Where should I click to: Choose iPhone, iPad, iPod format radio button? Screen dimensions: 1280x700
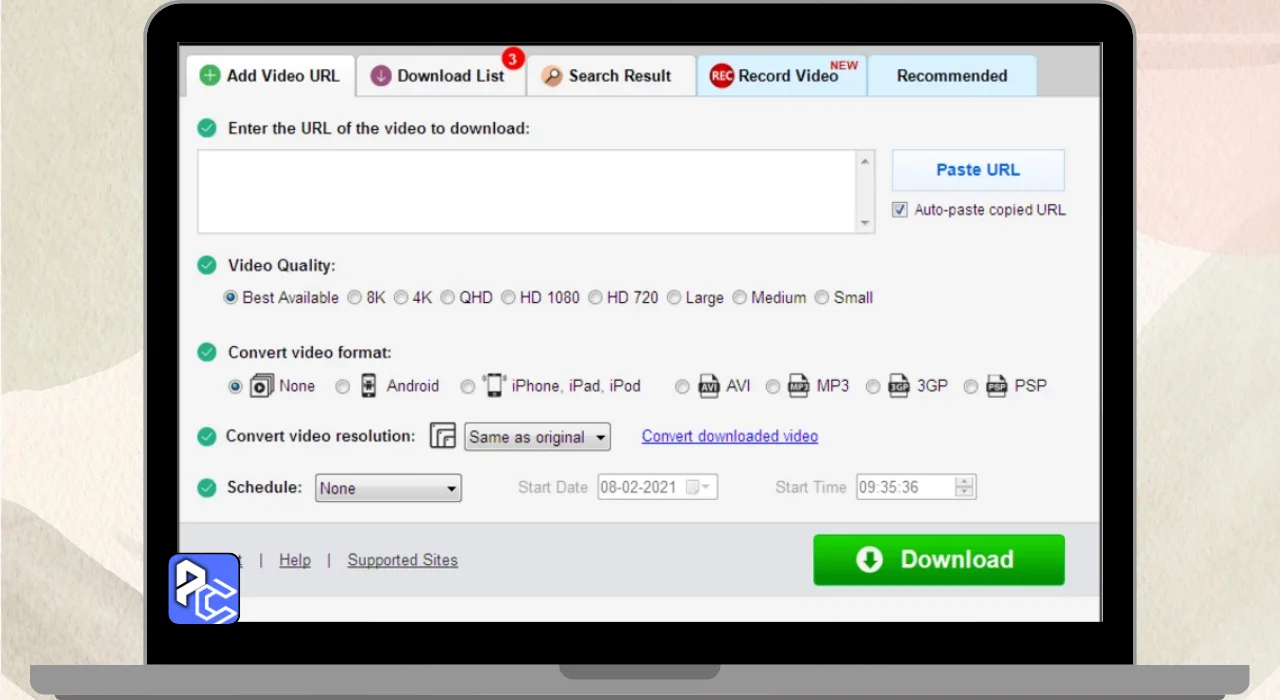click(467, 386)
